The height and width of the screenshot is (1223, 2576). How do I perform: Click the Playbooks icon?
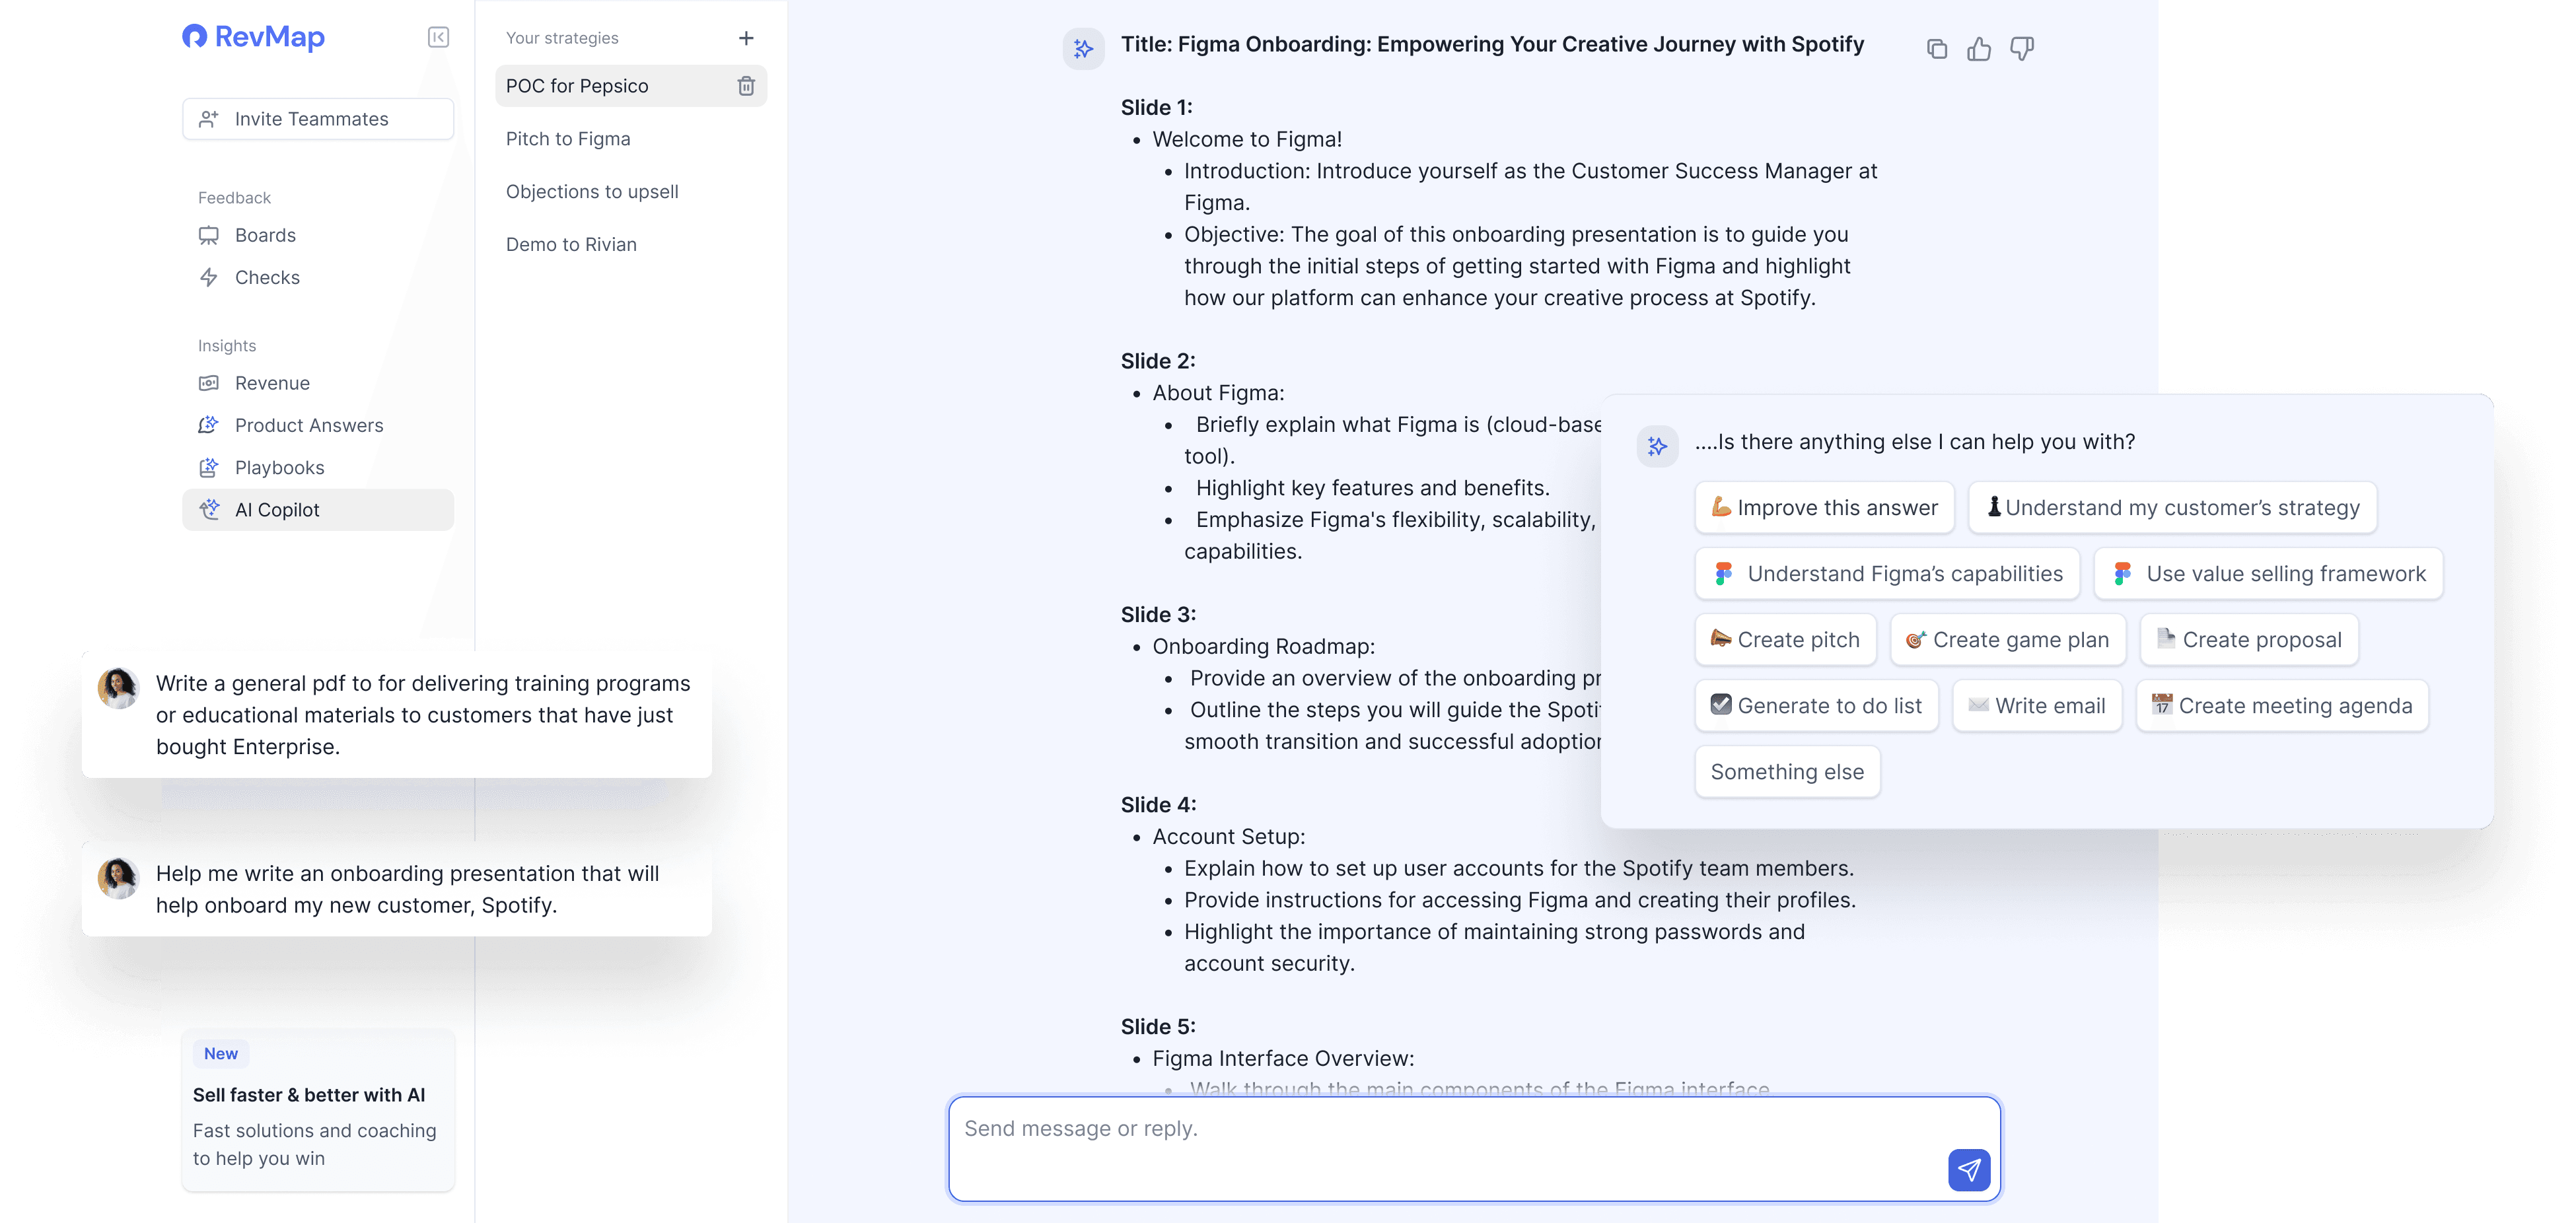click(209, 468)
